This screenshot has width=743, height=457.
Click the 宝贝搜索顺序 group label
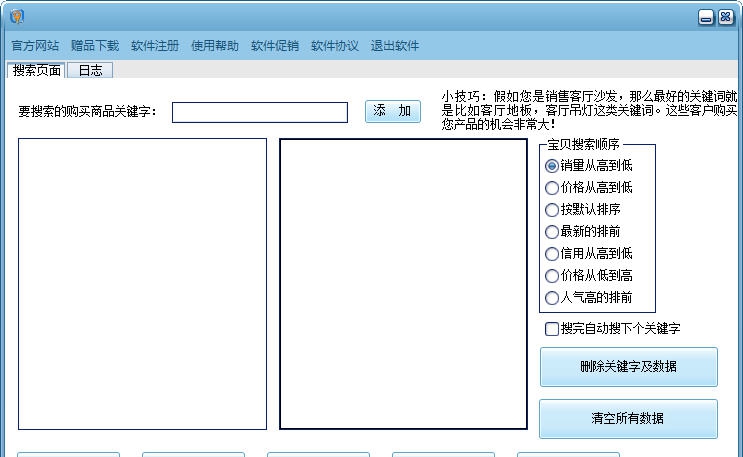(x=583, y=144)
